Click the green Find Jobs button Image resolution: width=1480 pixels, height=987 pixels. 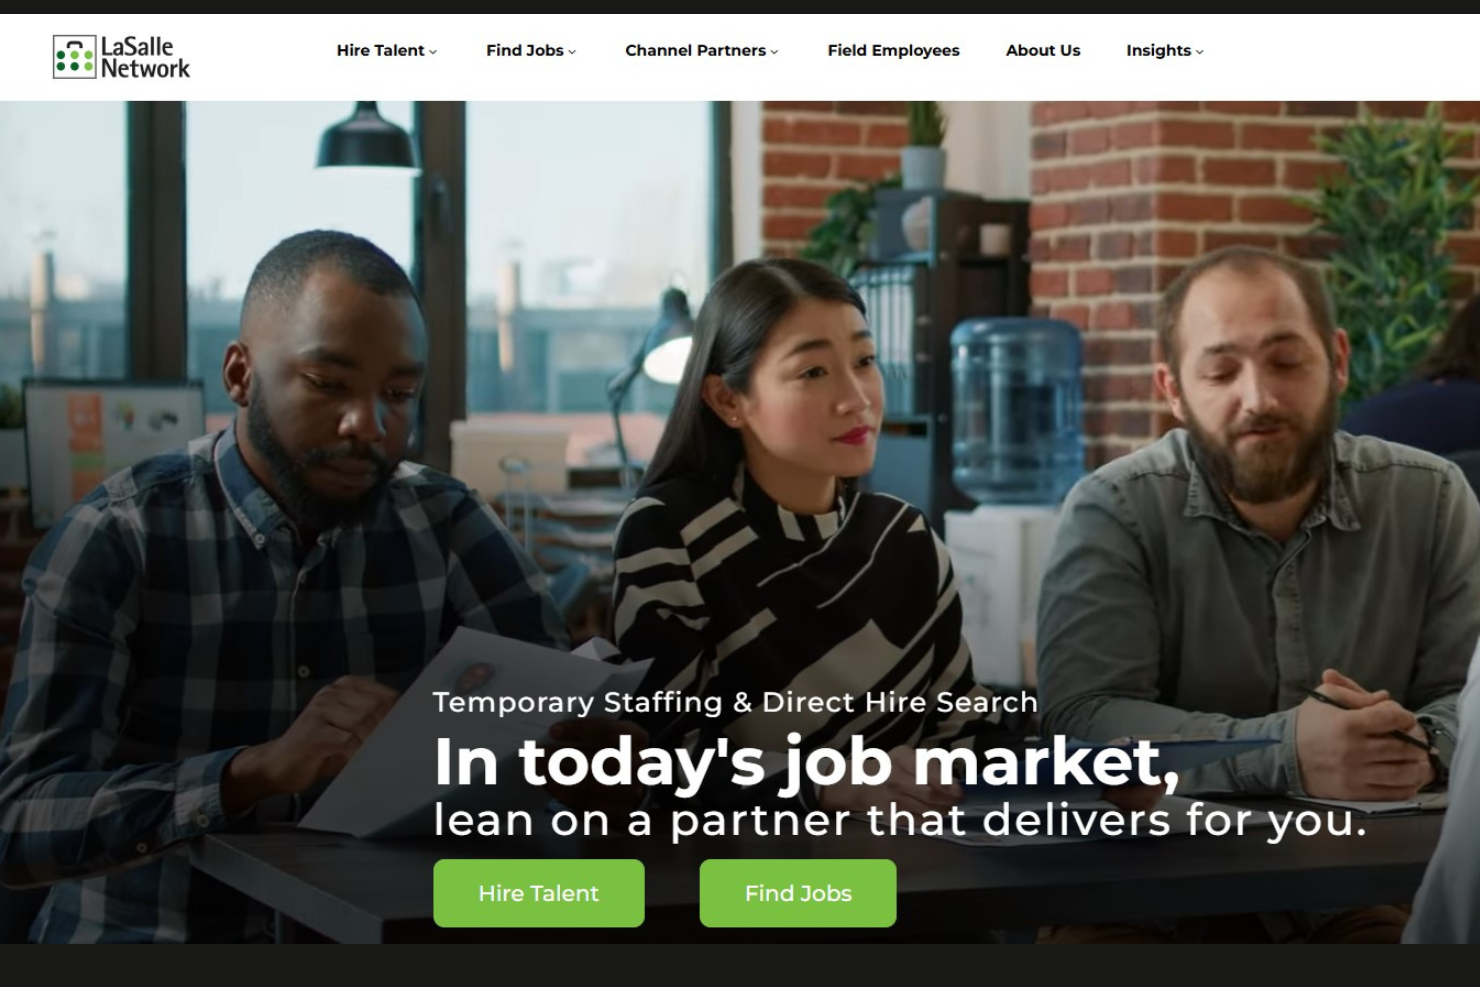[798, 893]
